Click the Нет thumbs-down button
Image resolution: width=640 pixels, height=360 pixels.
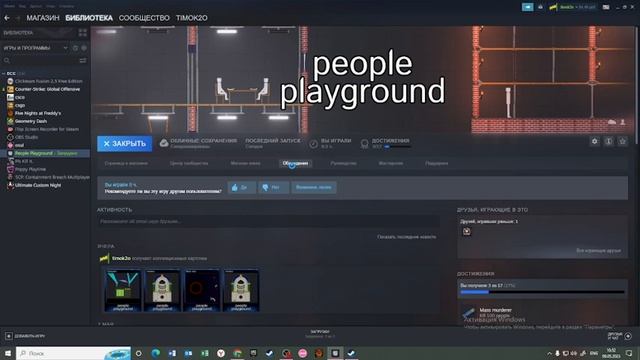pyautogui.click(x=273, y=187)
